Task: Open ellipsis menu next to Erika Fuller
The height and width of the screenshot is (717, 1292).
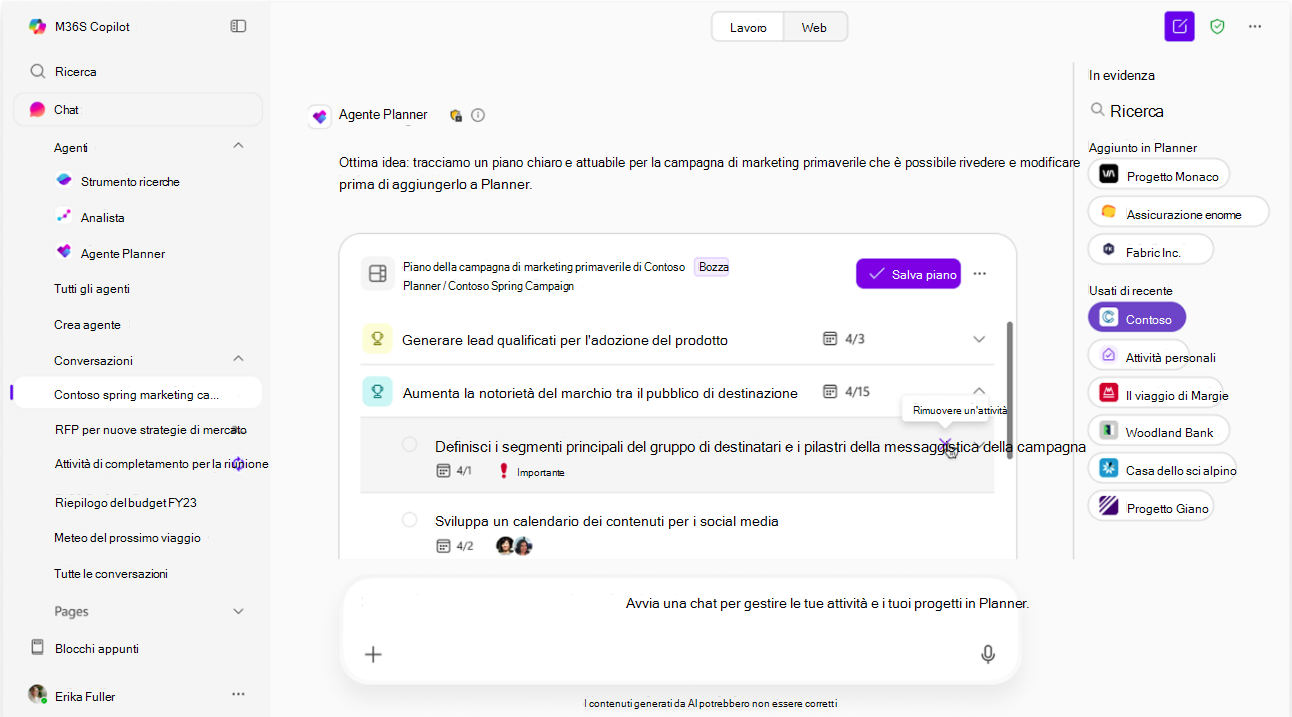Action: tap(238, 694)
